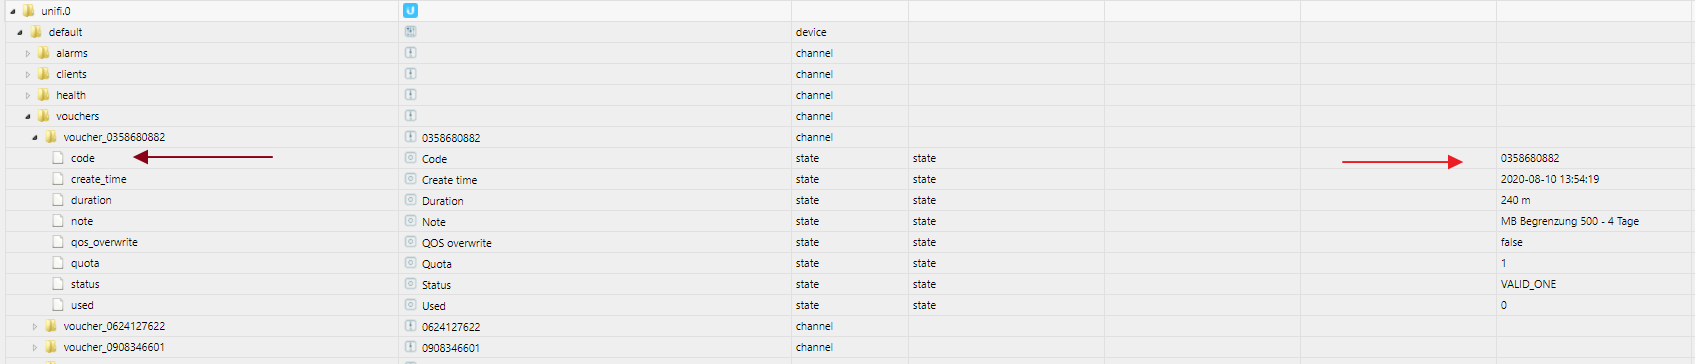This screenshot has width=1695, height=364.
Task: Click the blue UniFi adapter icon
Action: click(410, 10)
